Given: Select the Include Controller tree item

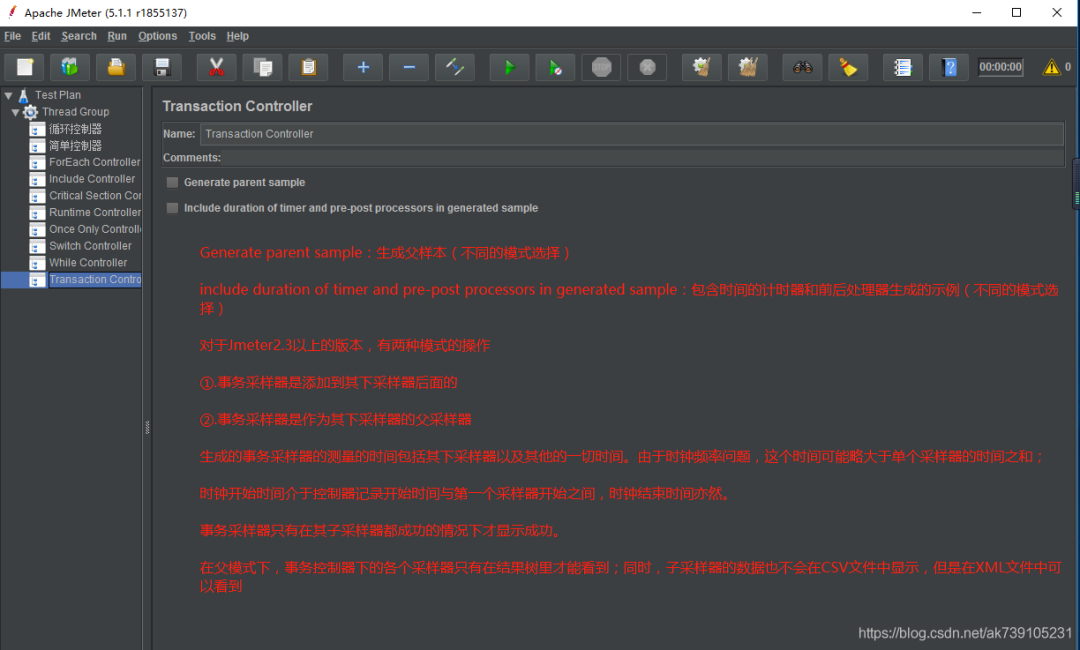Looking at the screenshot, I should tap(92, 178).
